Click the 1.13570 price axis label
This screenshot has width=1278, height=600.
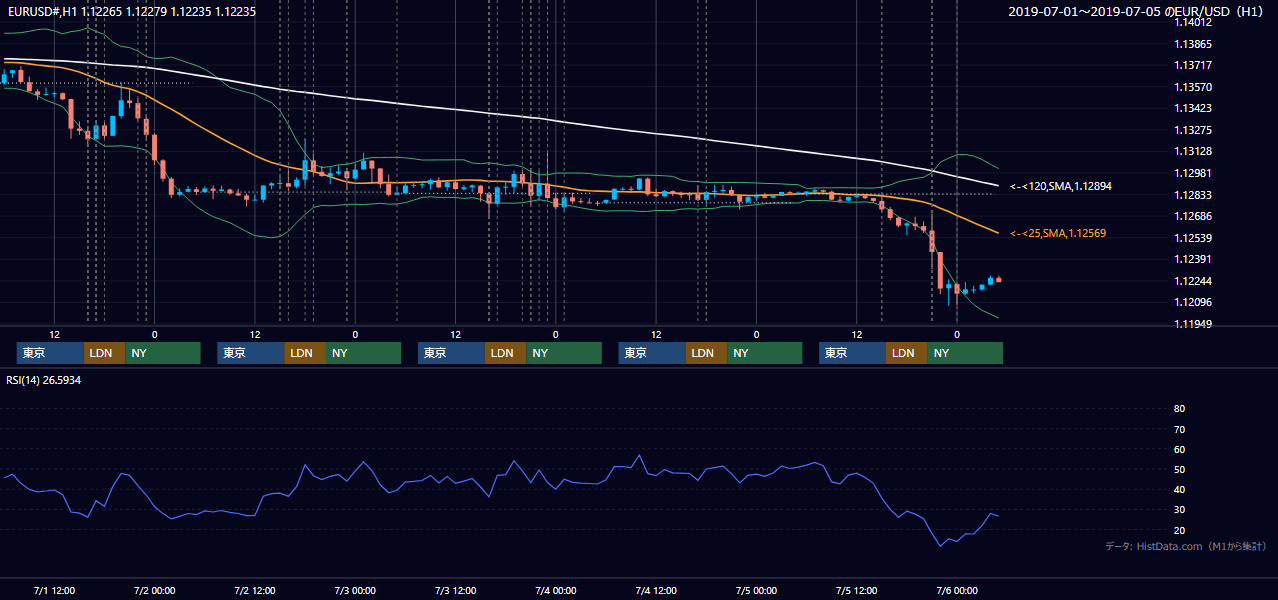pyautogui.click(x=1193, y=87)
